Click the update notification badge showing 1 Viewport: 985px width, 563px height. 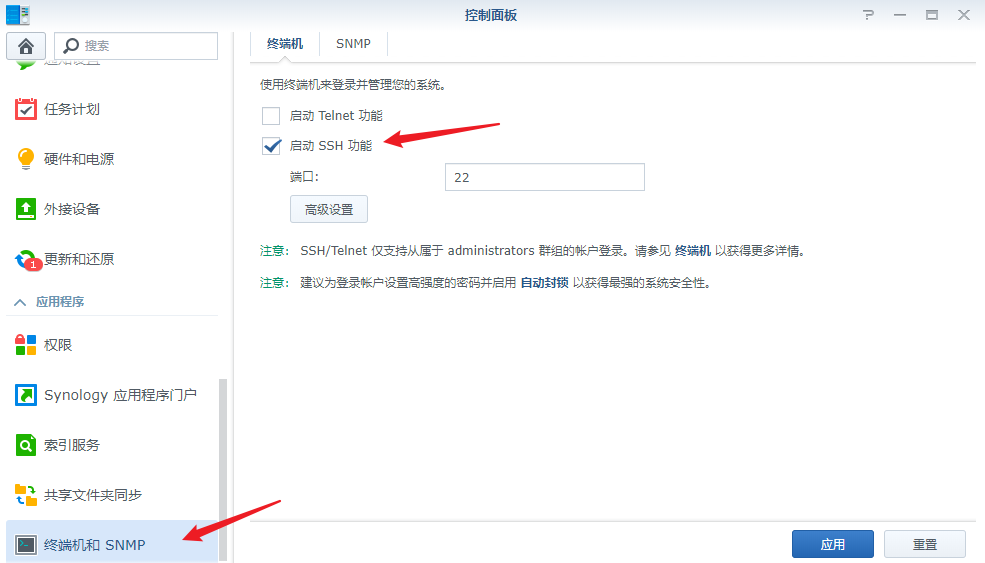33,265
